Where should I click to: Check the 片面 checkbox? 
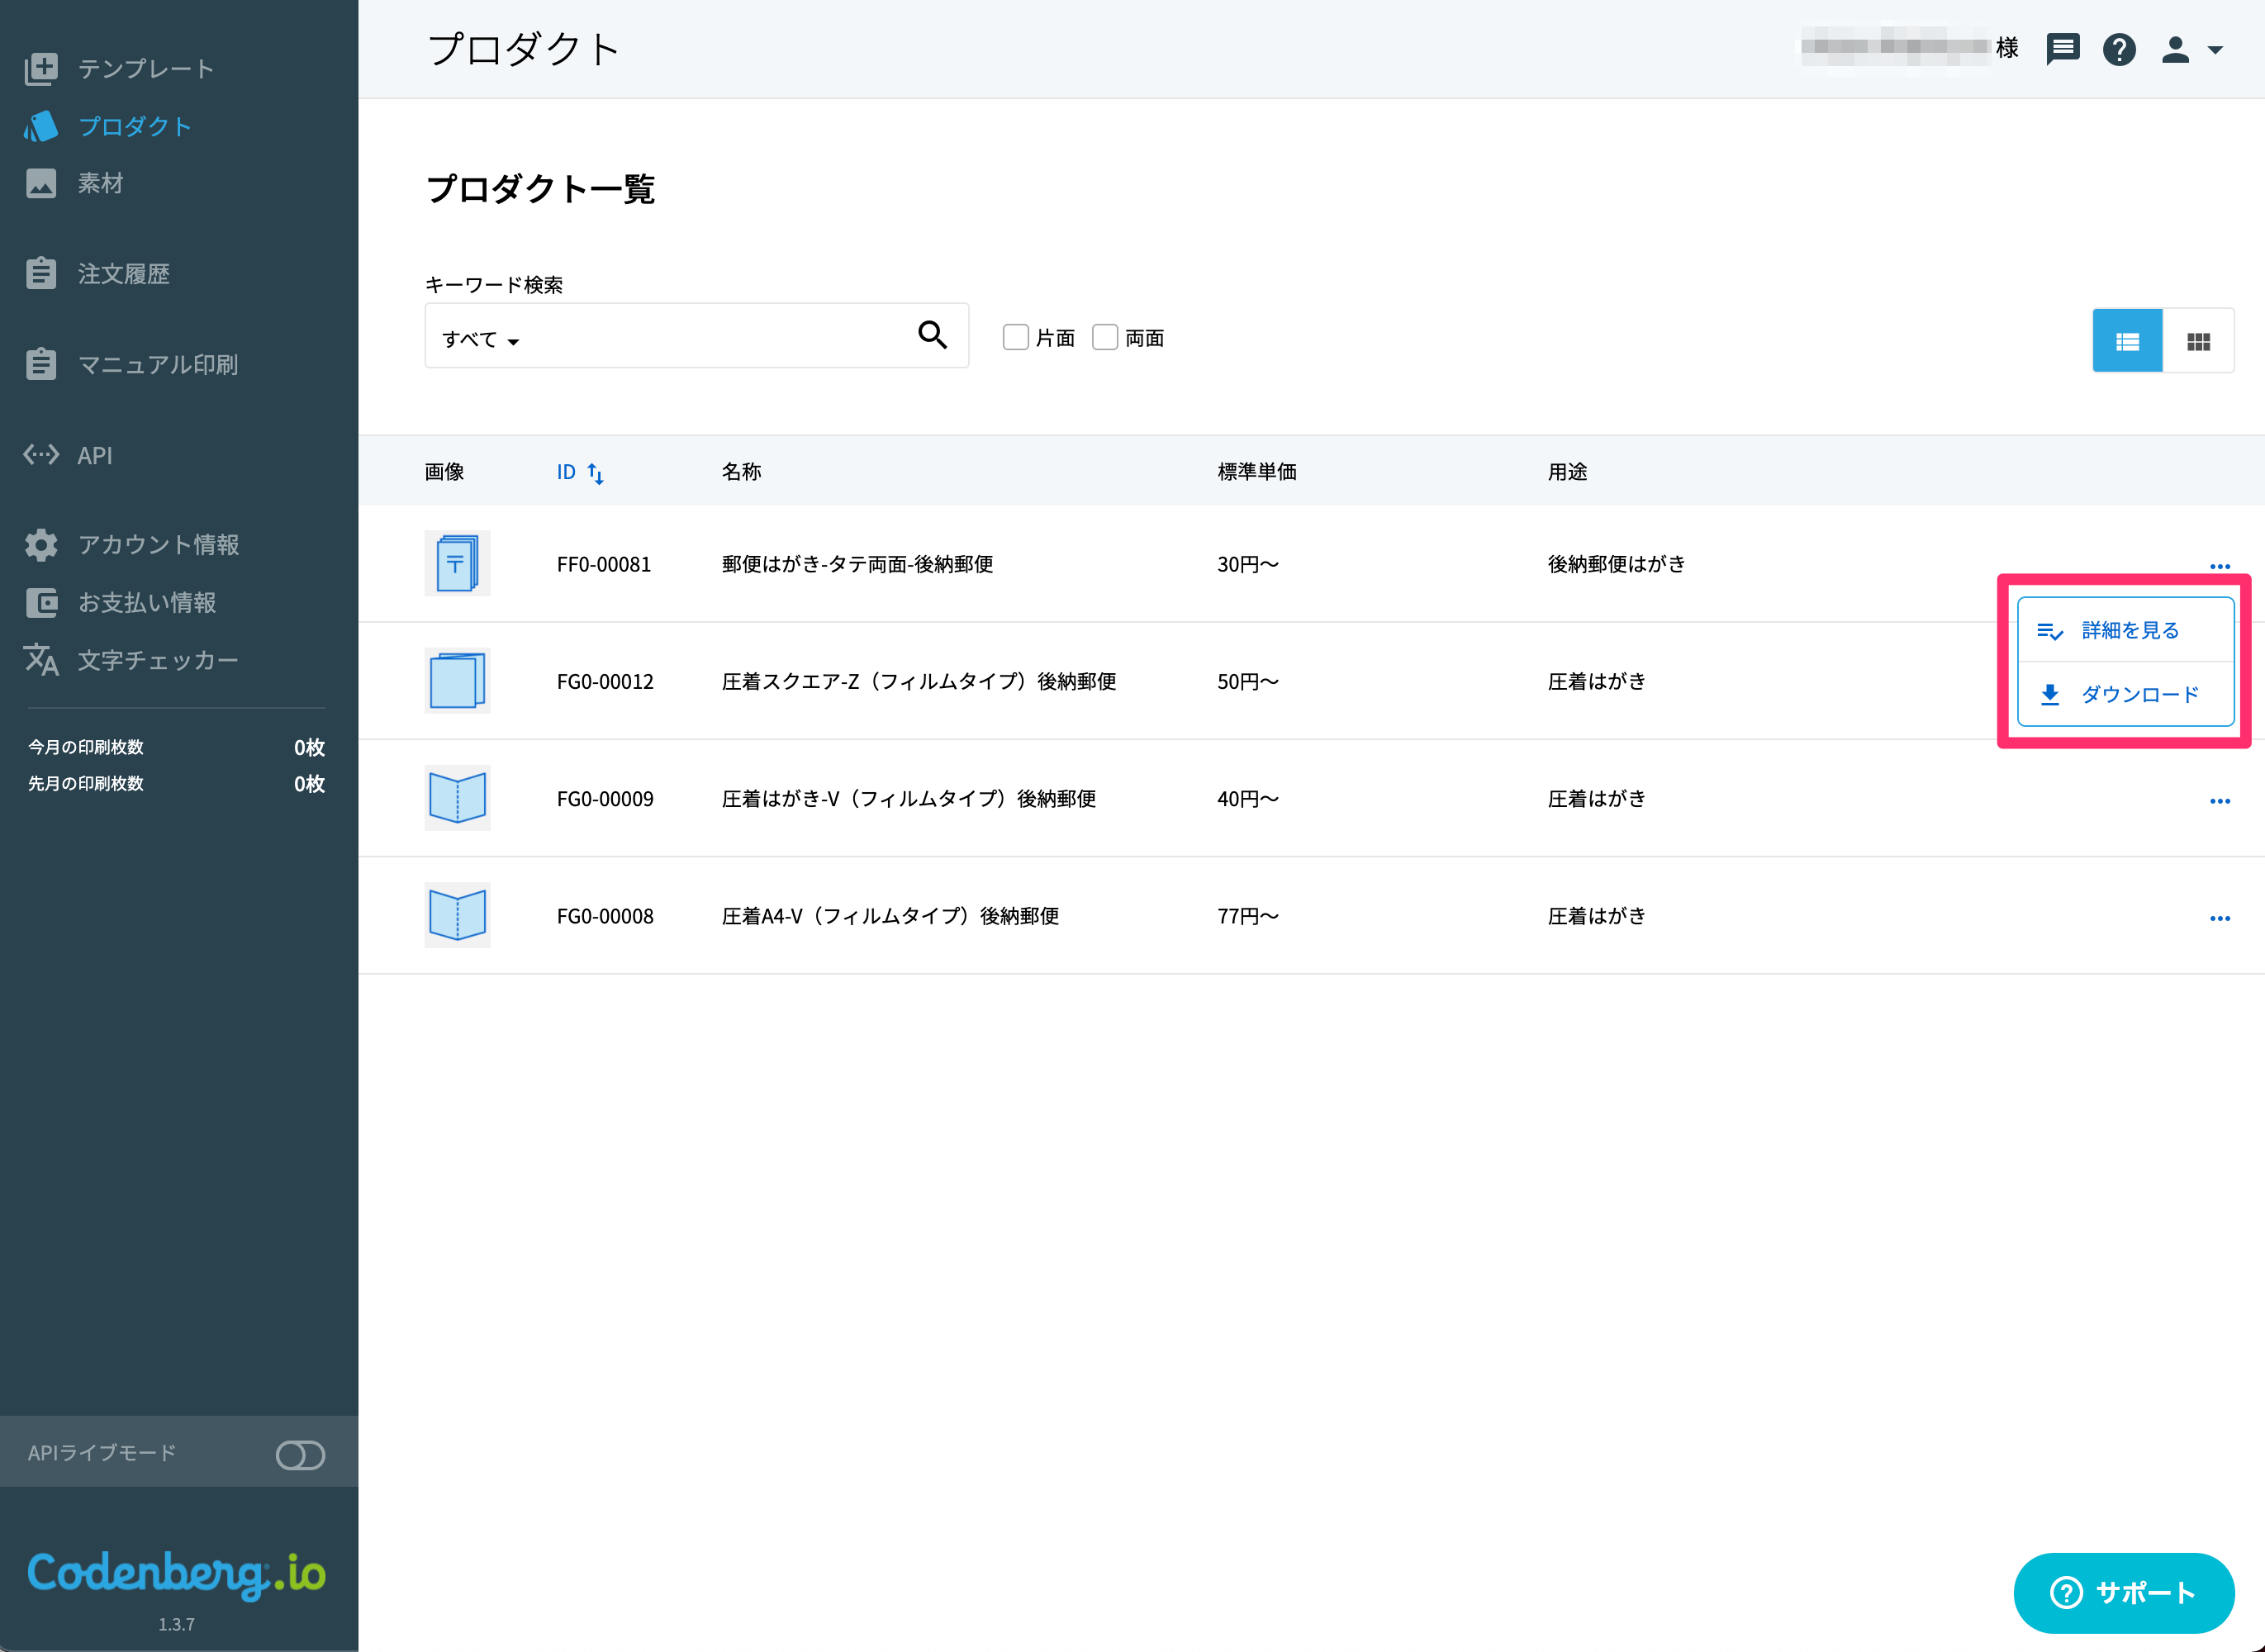click(x=1015, y=337)
